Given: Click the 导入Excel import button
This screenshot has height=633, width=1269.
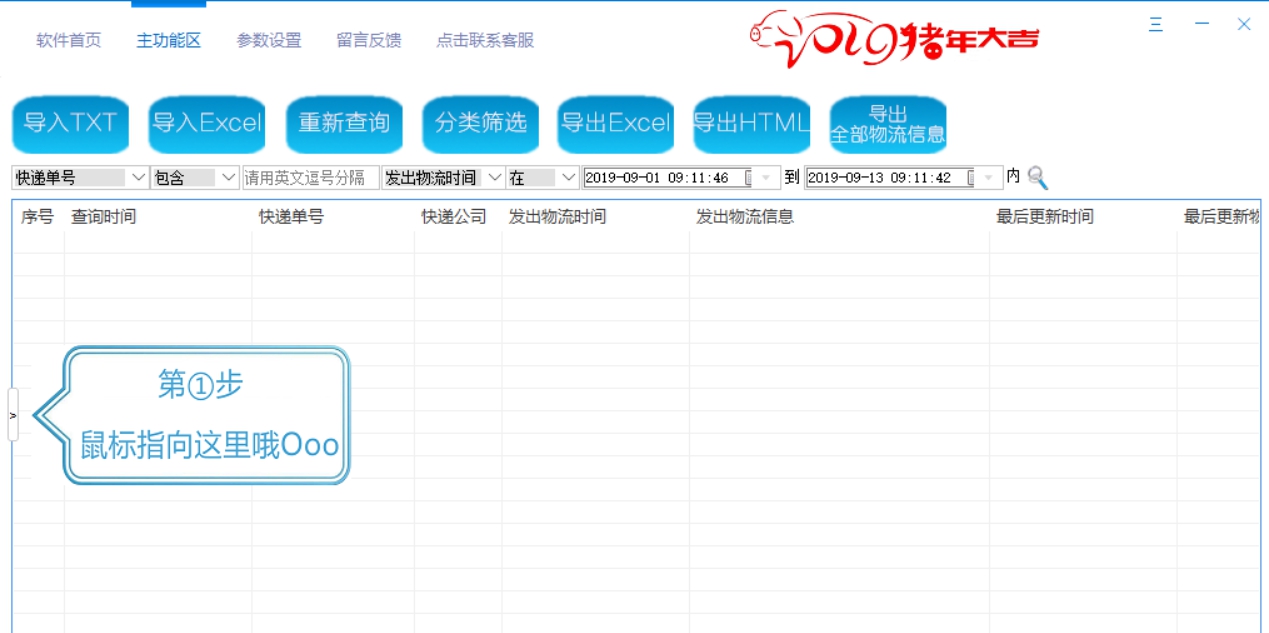Looking at the screenshot, I should point(207,124).
